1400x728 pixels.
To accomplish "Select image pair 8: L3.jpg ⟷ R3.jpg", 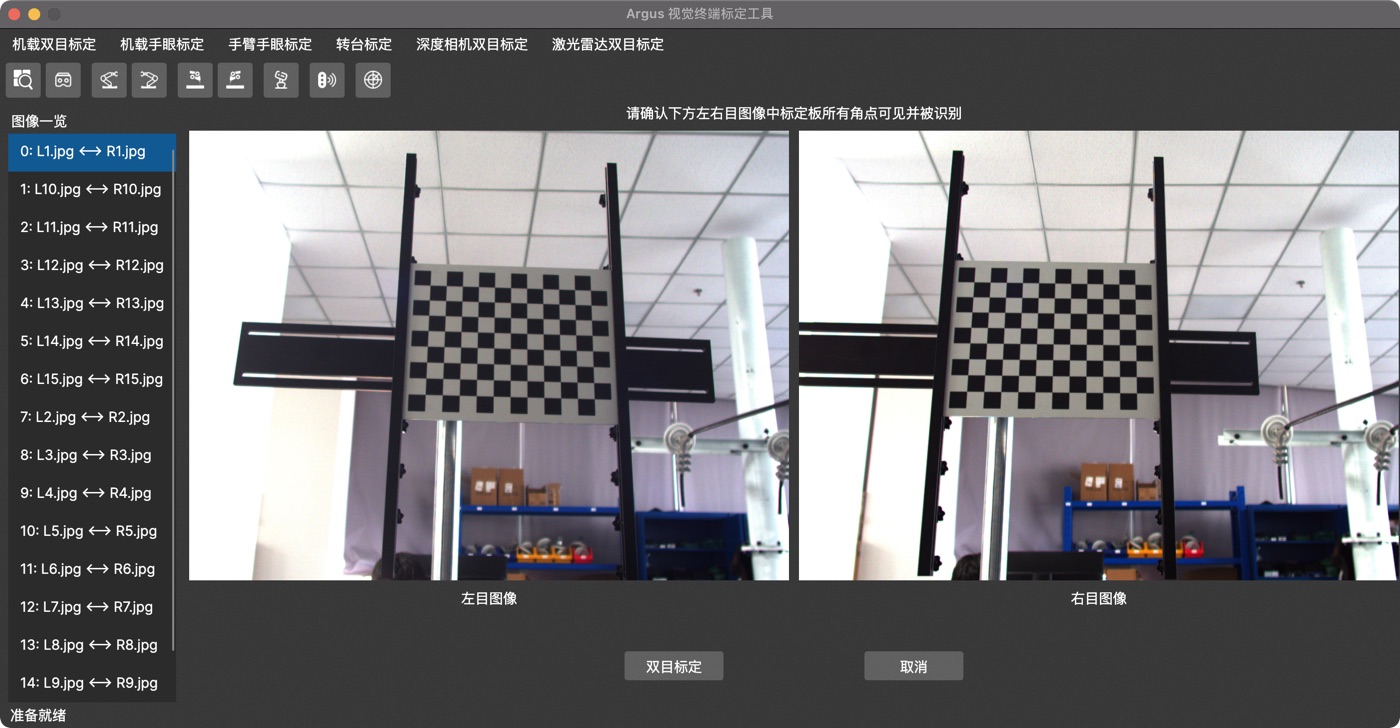I will [x=91, y=455].
